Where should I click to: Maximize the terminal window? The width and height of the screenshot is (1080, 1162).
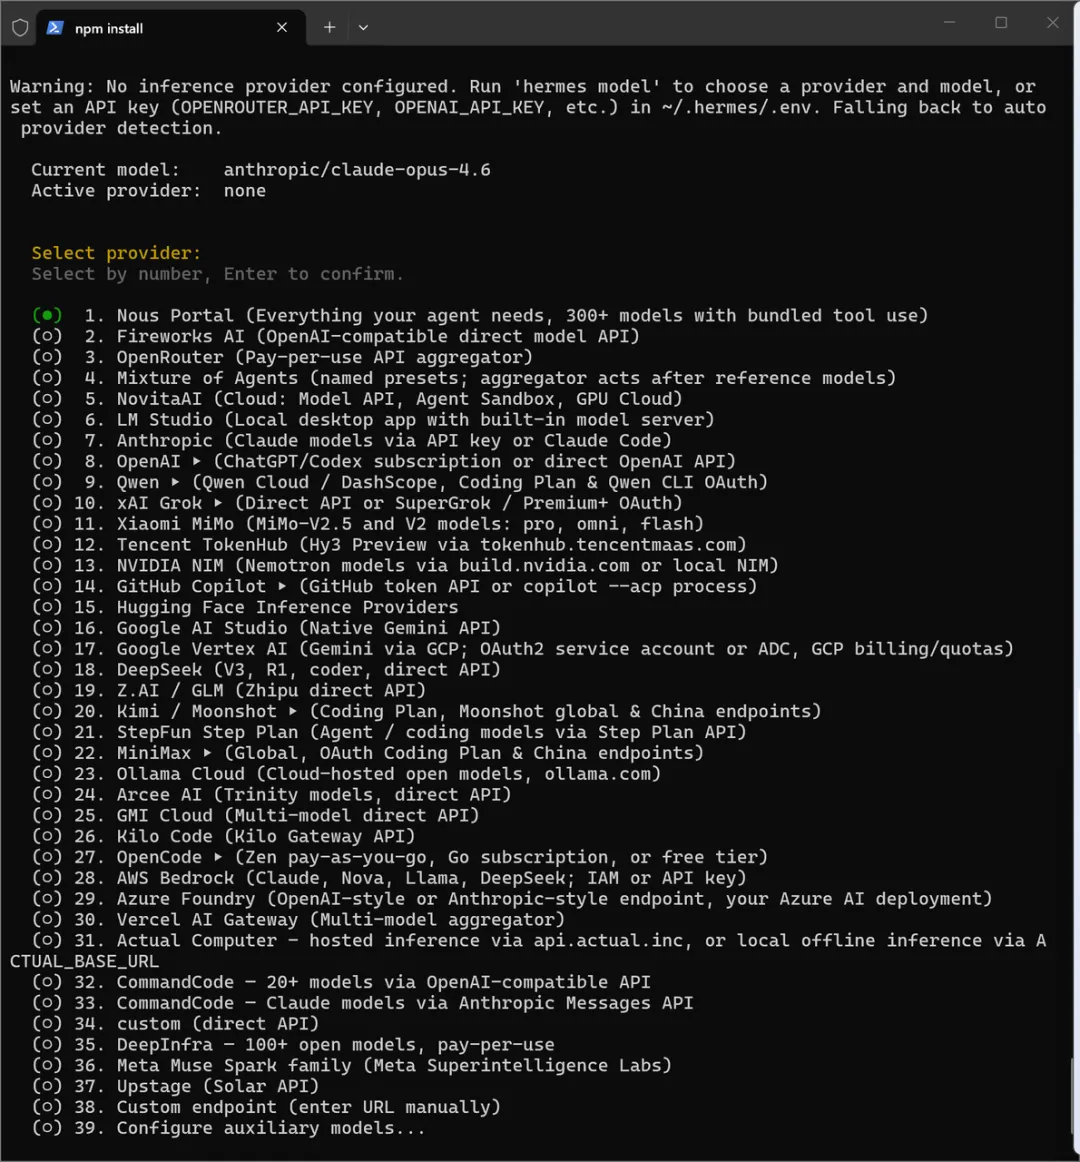(1001, 23)
